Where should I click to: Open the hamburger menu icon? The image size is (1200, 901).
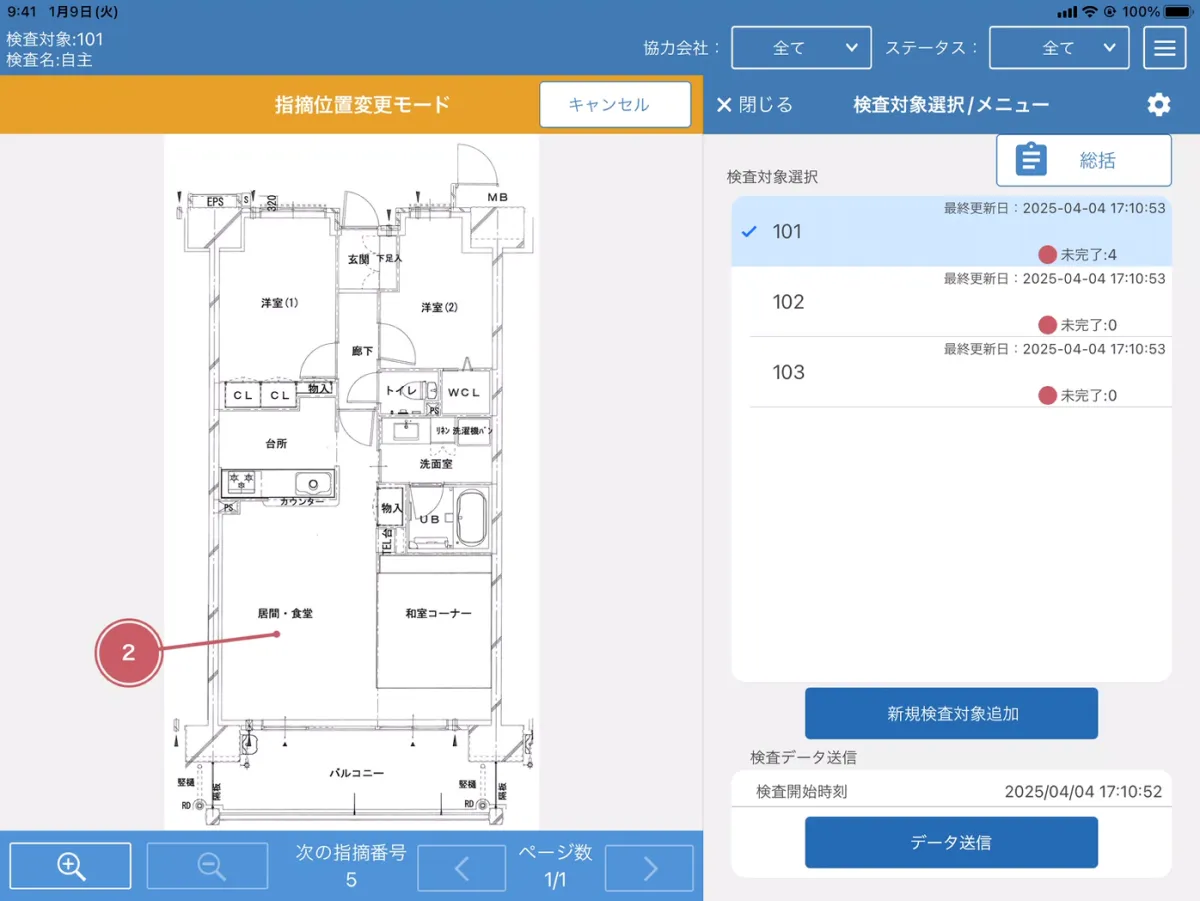[1164, 48]
